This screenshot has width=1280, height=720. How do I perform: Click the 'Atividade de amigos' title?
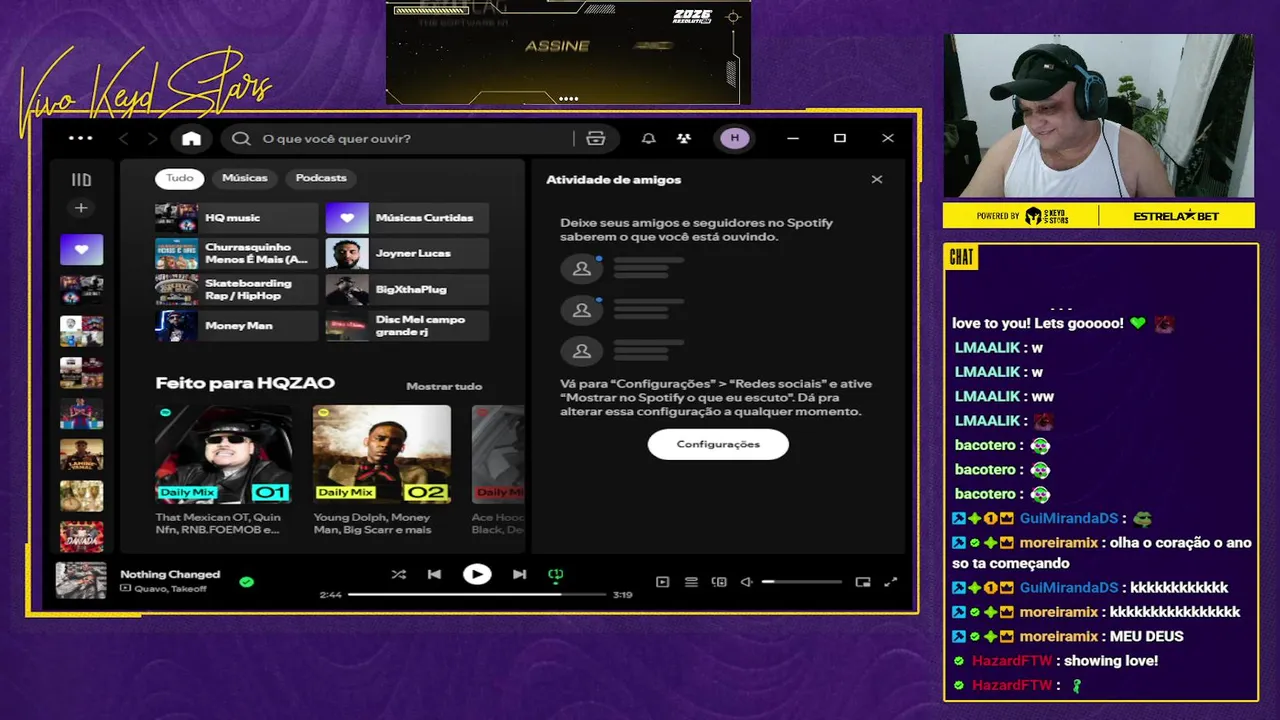613,180
